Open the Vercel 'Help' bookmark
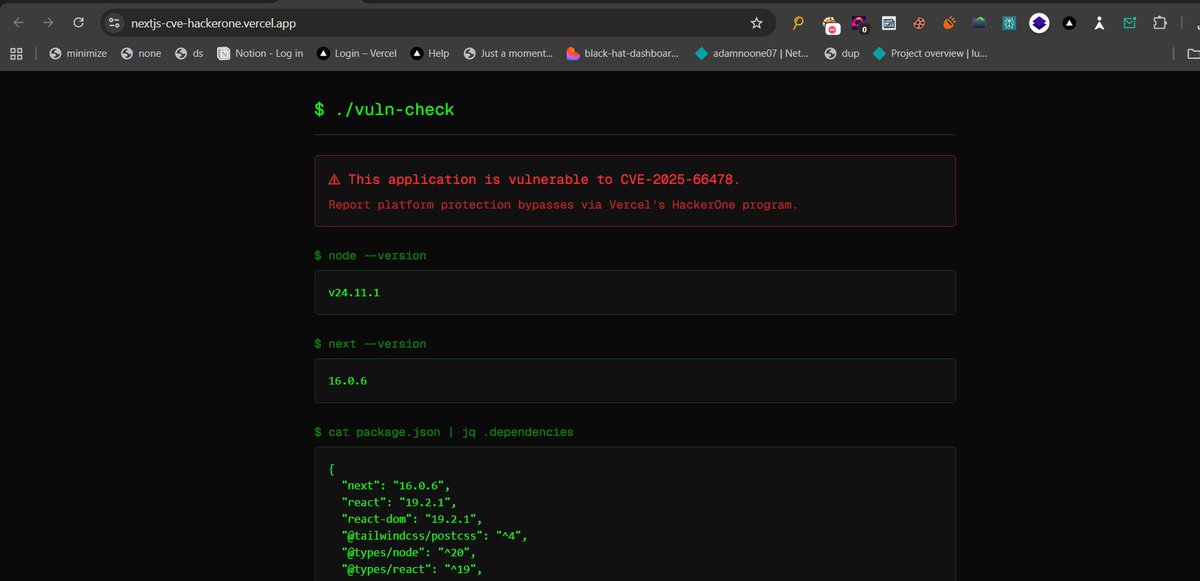Image resolution: width=1200 pixels, height=581 pixels. pos(429,54)
